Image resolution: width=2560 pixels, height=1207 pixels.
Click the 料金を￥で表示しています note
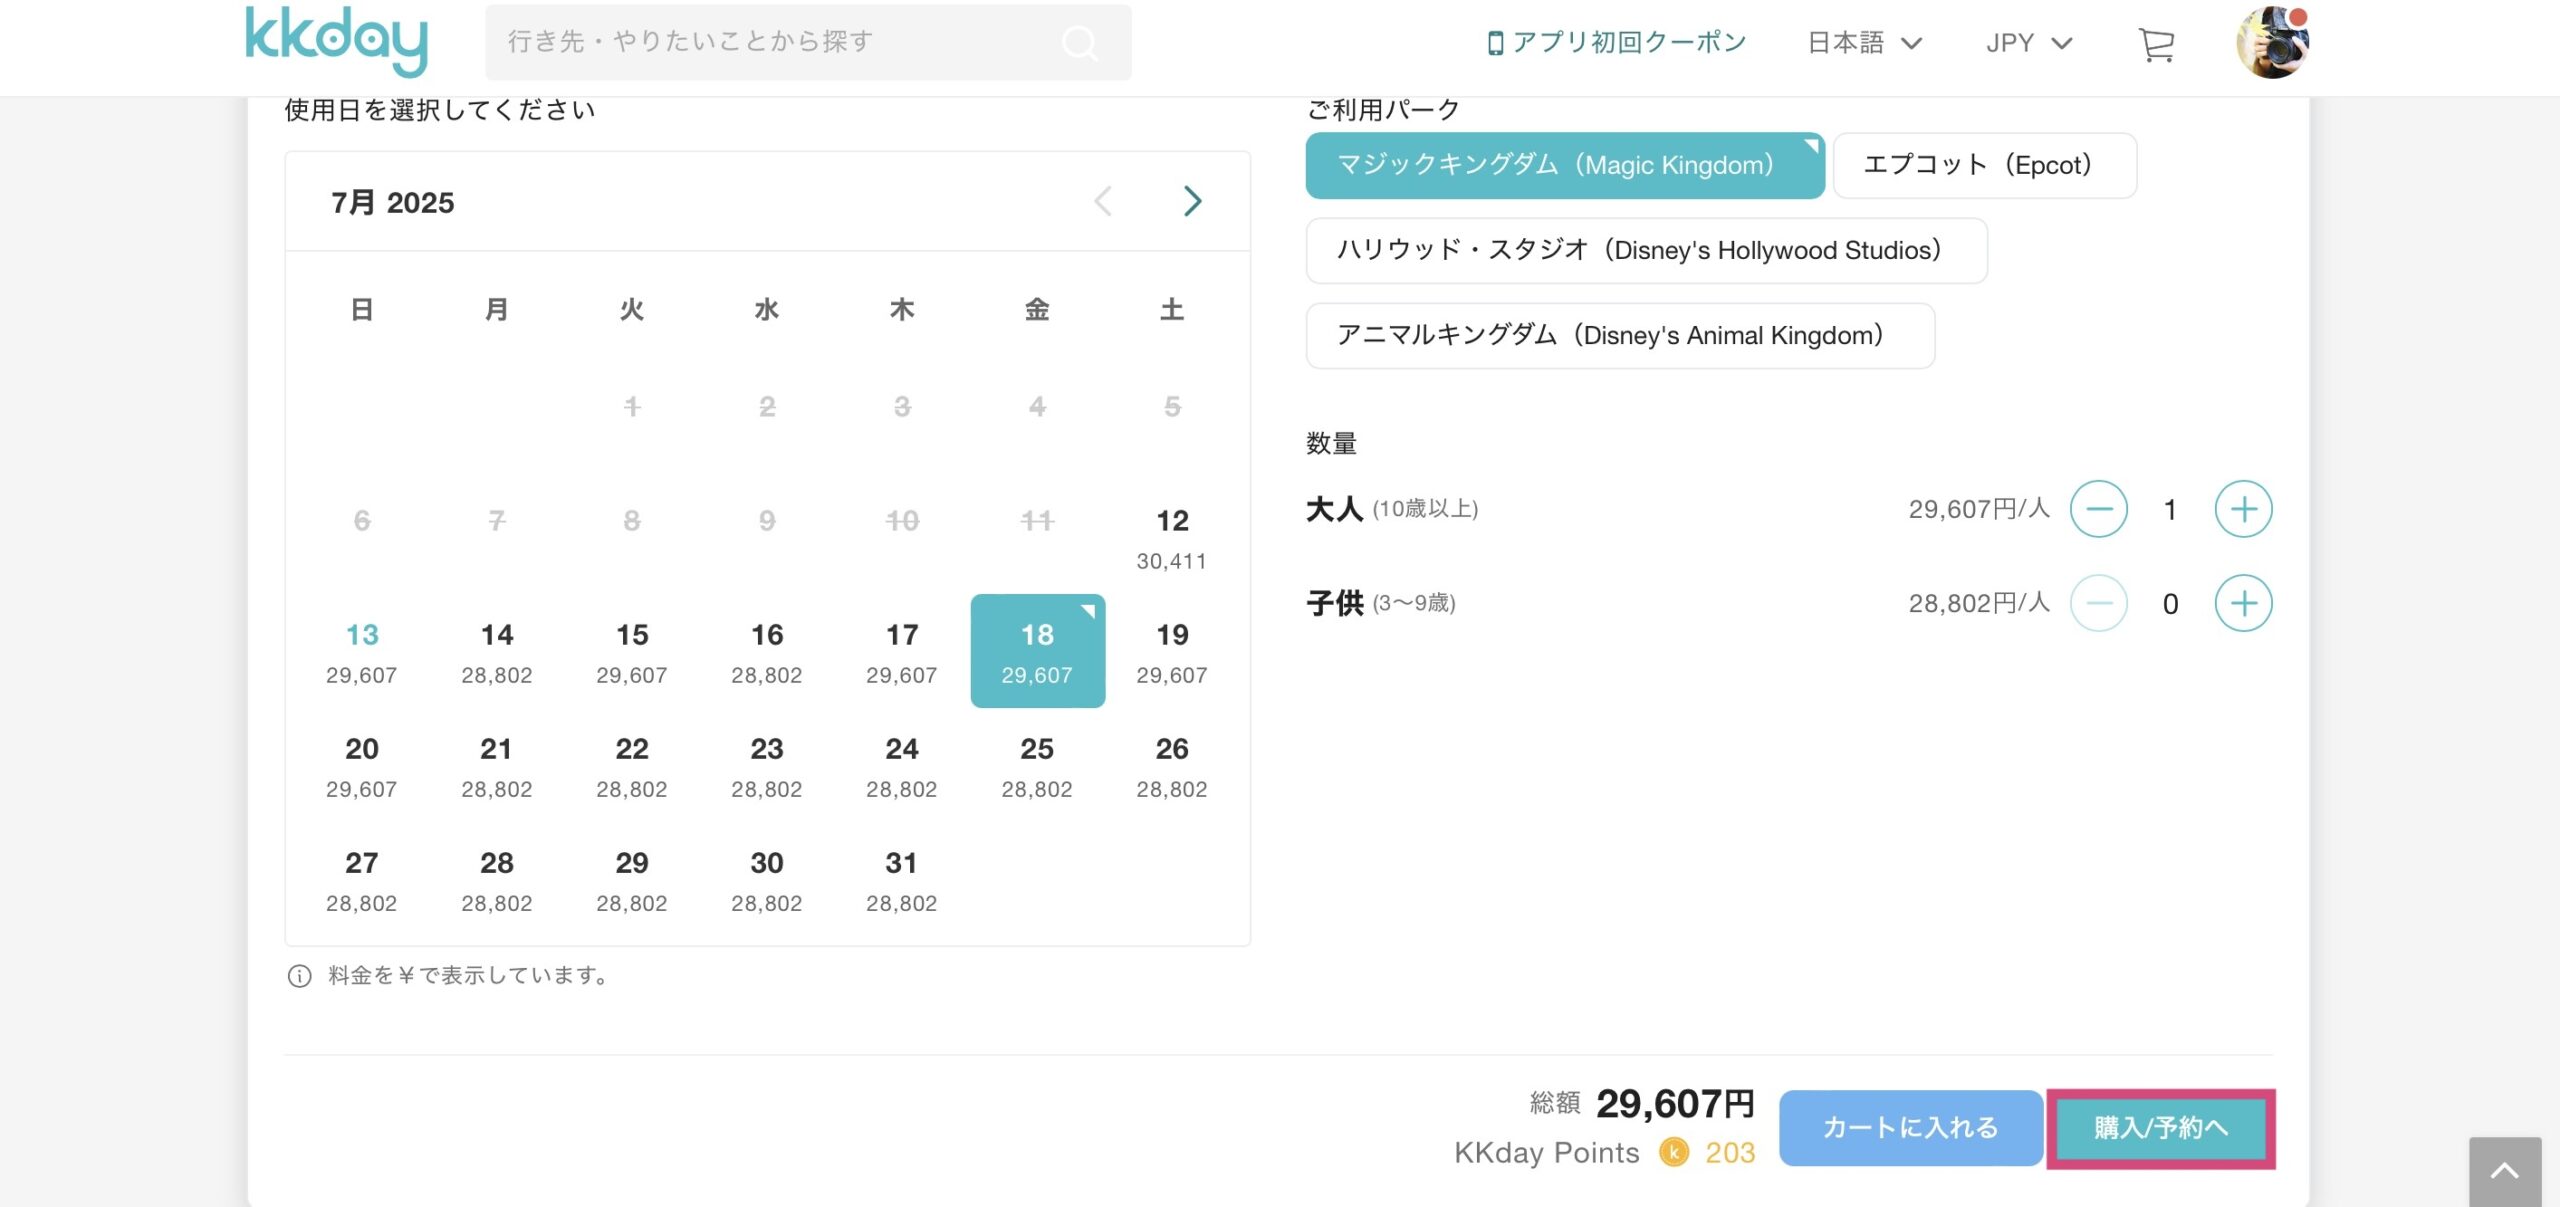(470, 976)
